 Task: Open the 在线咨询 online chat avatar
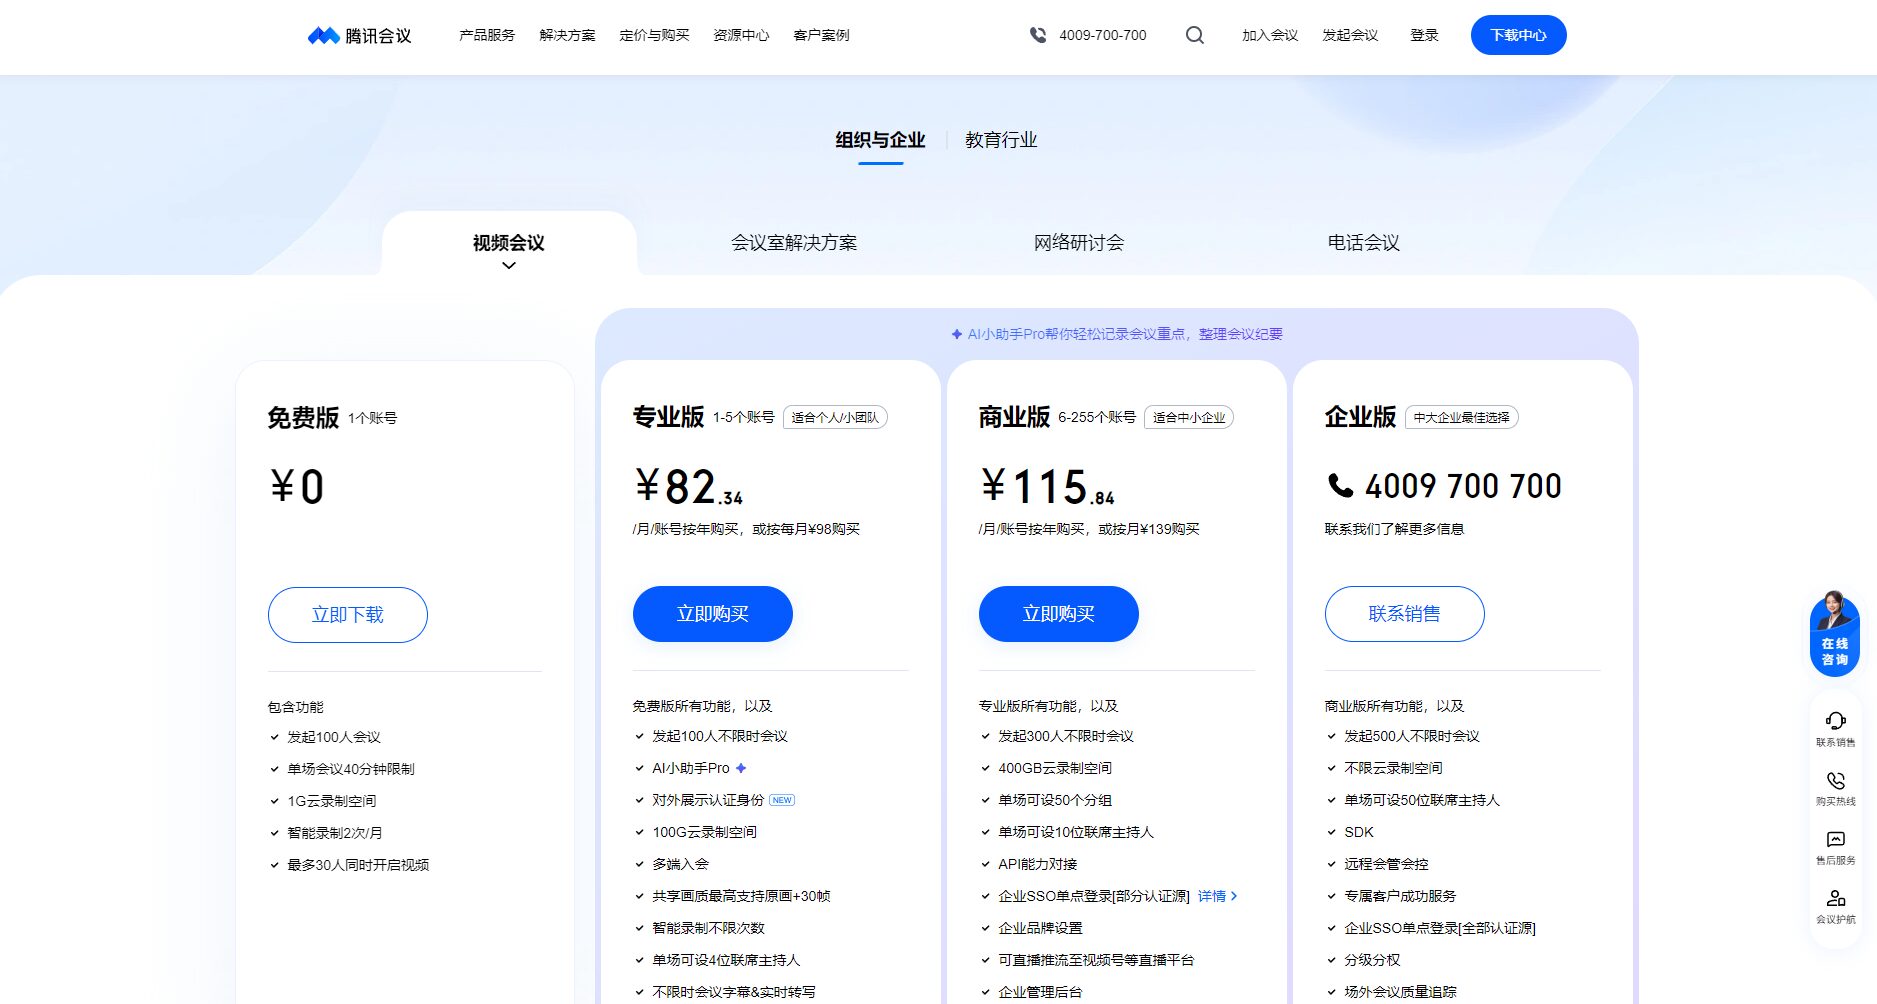click(1834, 633)
